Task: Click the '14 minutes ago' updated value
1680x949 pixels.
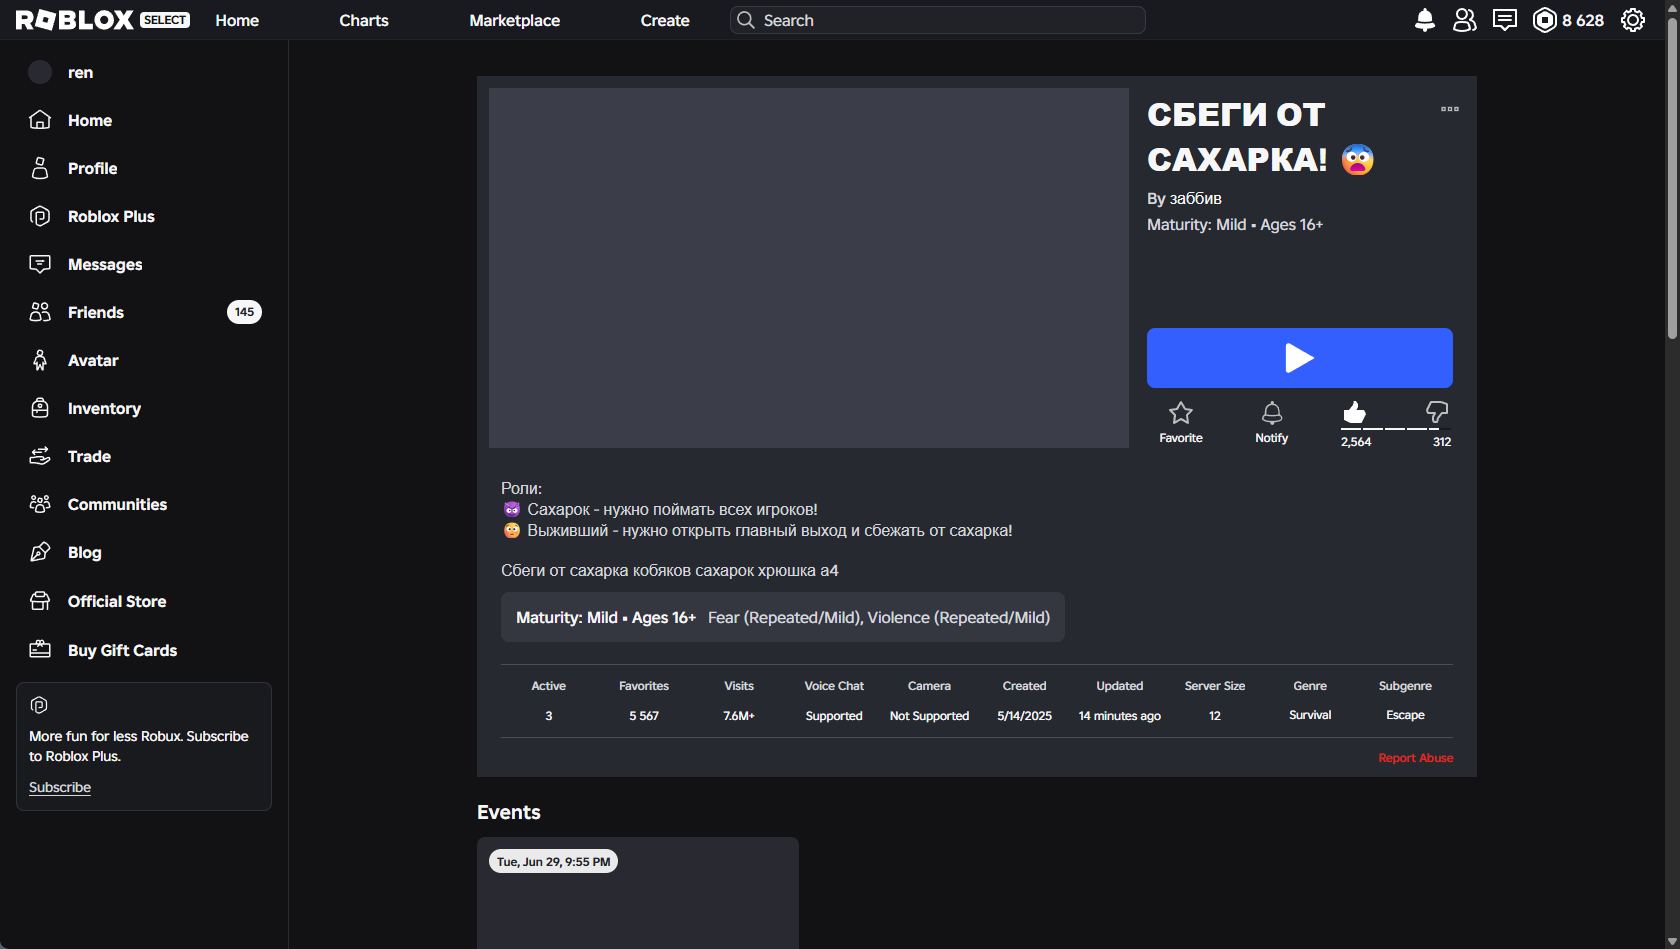Action: [x=1120, y=716]
